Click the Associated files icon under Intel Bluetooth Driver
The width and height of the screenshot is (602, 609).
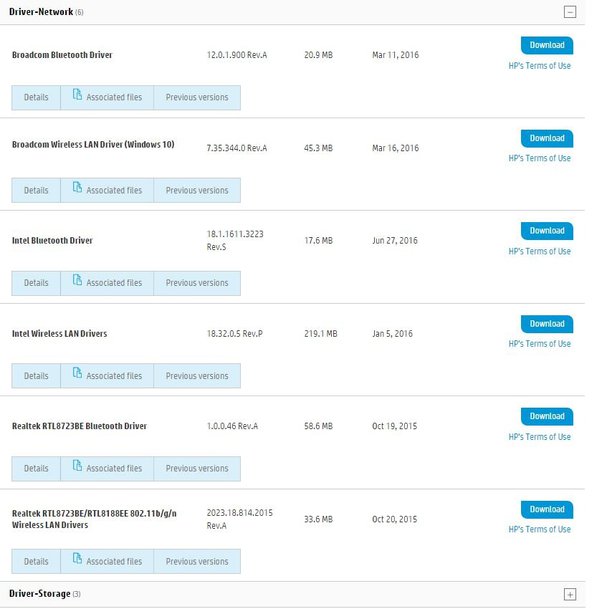(76, 282)
